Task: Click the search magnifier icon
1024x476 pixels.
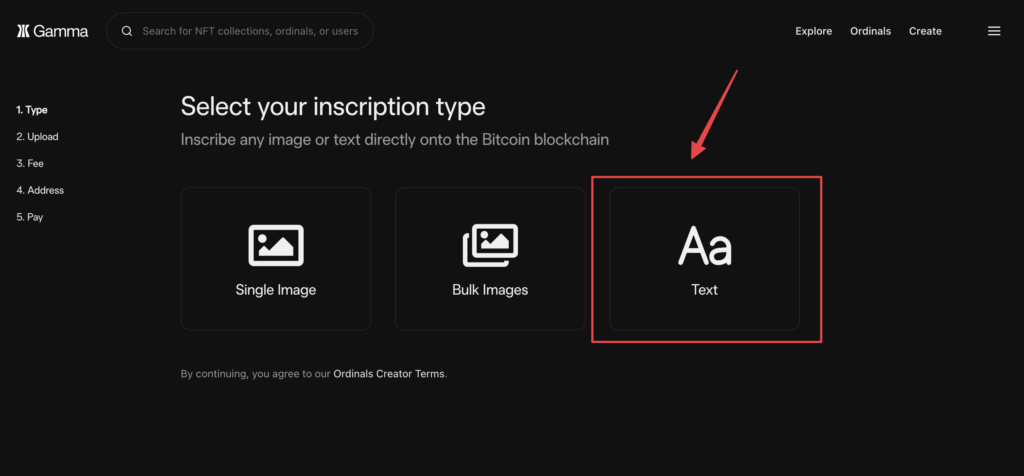Action: 127,31
